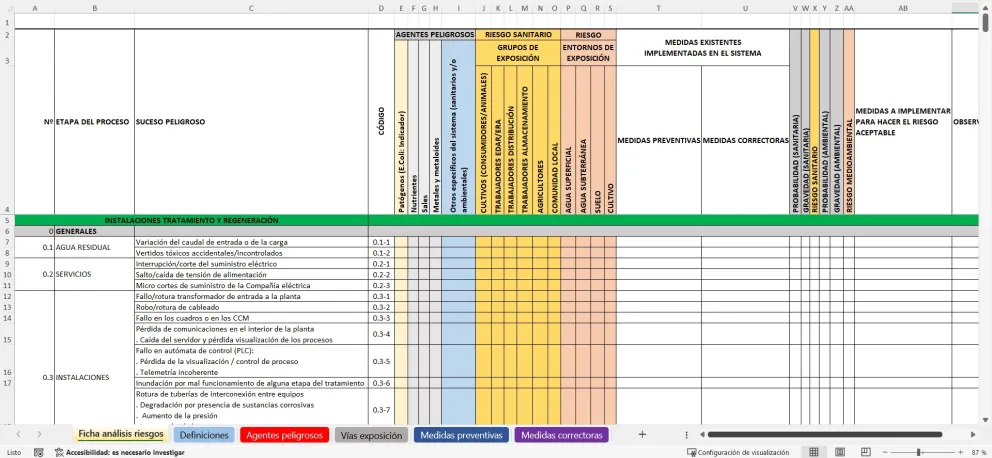992x458 pixels.
Task: Select column header AB
Action: 903,8
